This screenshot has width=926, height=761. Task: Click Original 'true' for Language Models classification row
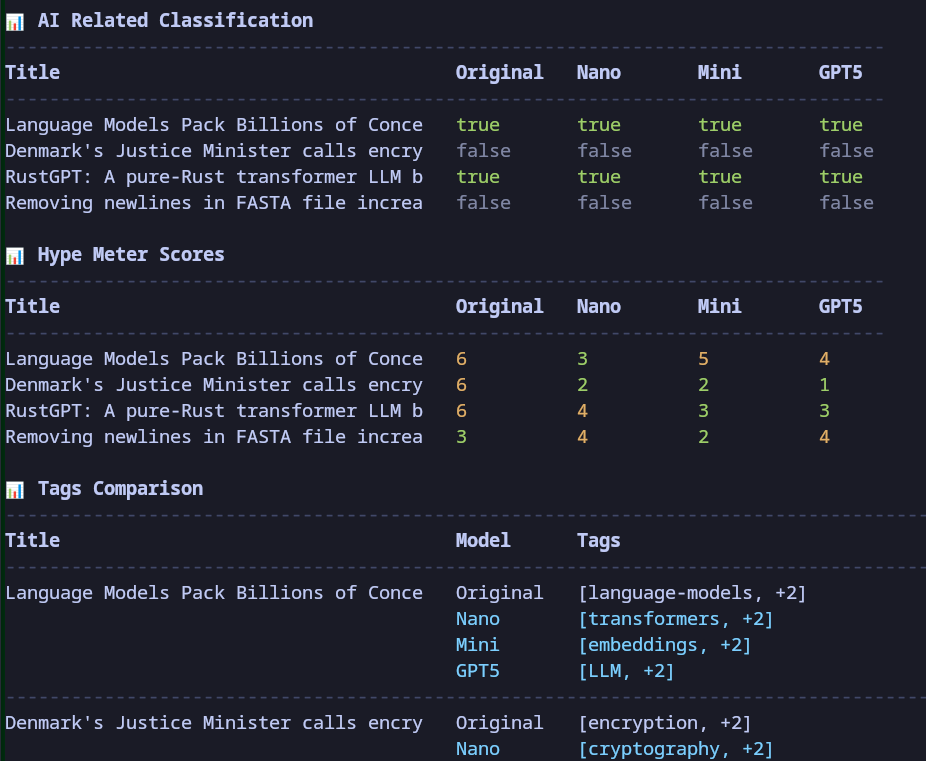click(x=478, y=125)
